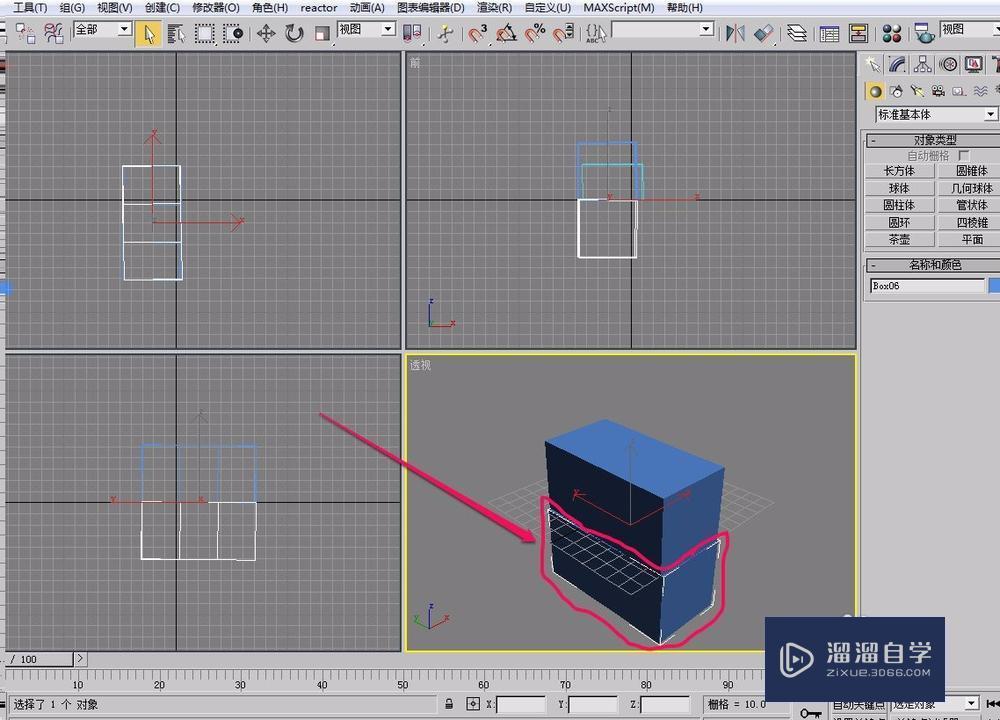Open the 标准基本体 primitives dropdown
The height and width of the screenshot is (720, 1000).
click(x=930, y=114)
